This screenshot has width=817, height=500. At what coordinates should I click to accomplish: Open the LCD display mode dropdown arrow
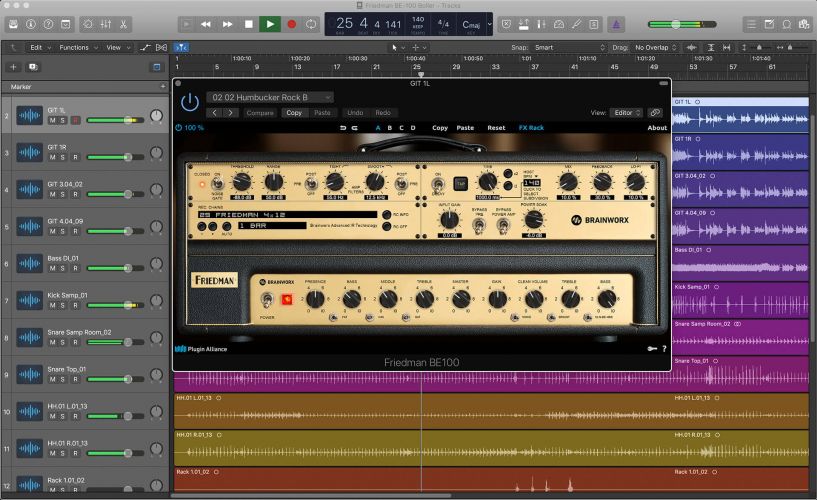click(489, 24)
